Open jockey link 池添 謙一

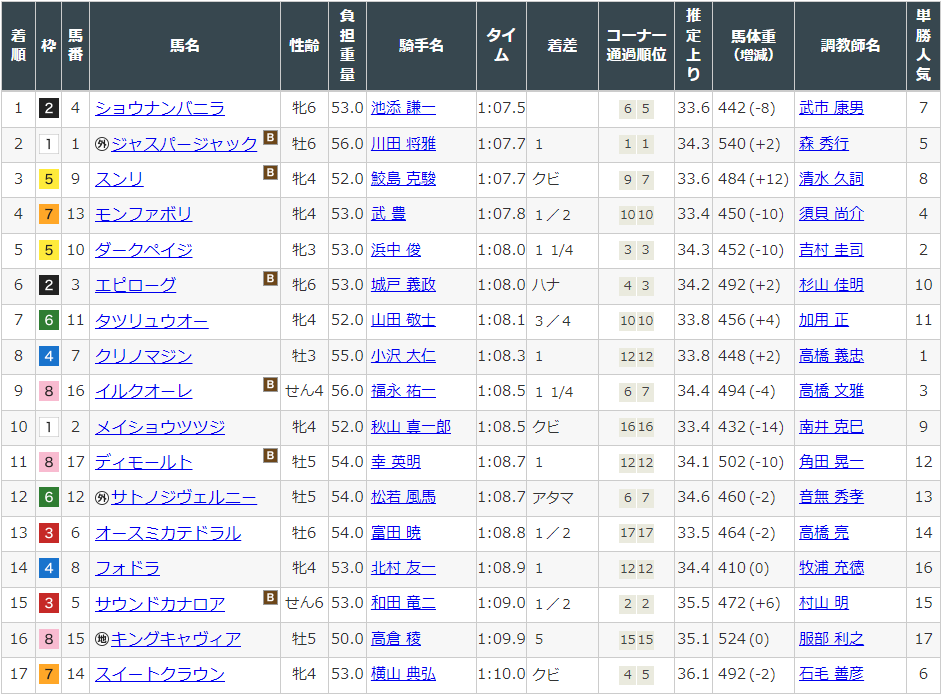[x=404, y=108]
